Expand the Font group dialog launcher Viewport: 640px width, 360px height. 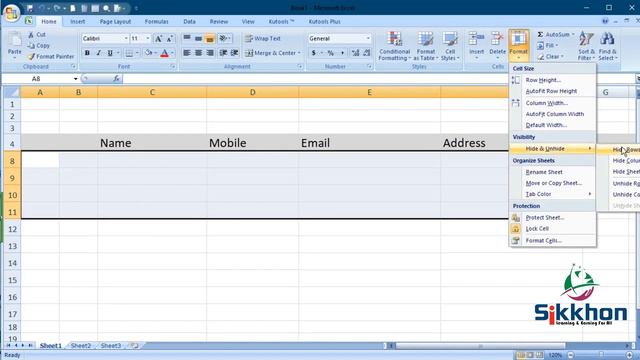(x=173, y=67)
